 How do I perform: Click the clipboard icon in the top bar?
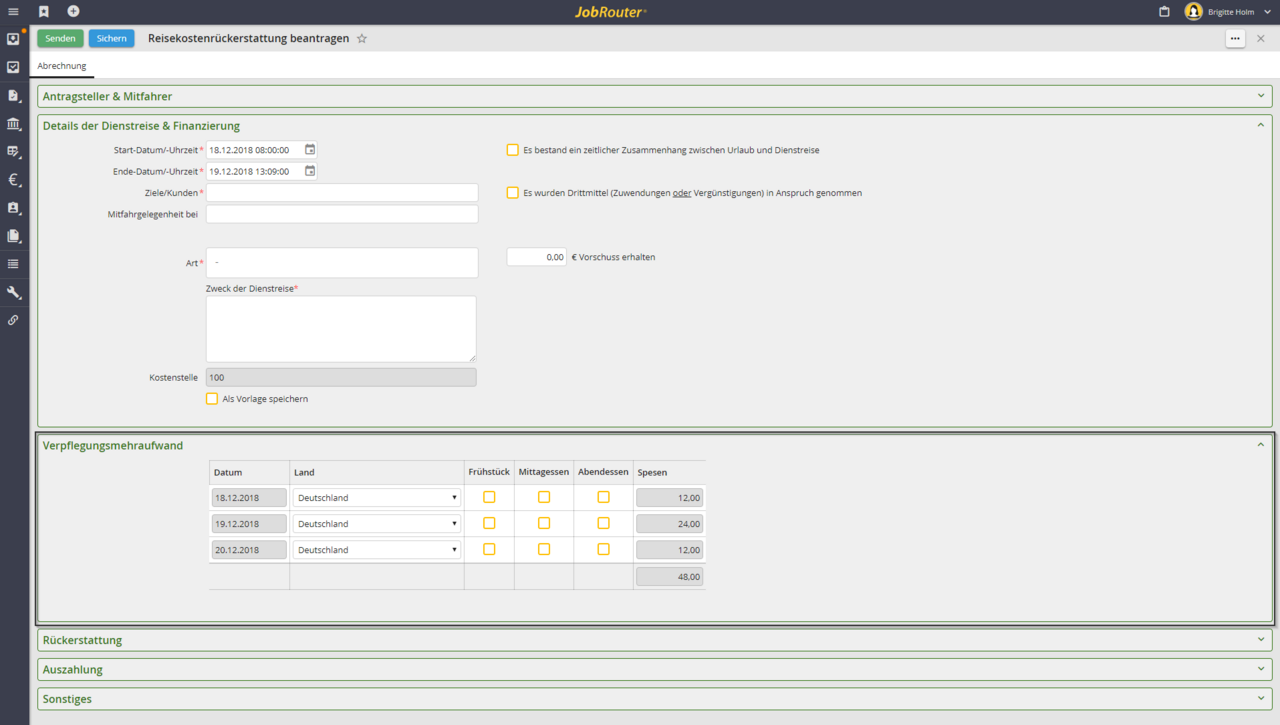click(x=1164, y=11)
